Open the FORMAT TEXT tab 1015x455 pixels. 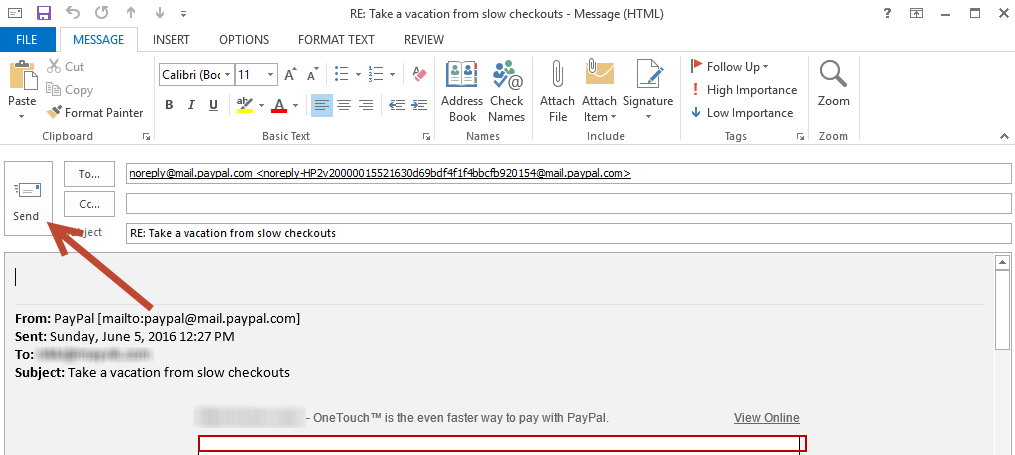(x=336, y=39)
